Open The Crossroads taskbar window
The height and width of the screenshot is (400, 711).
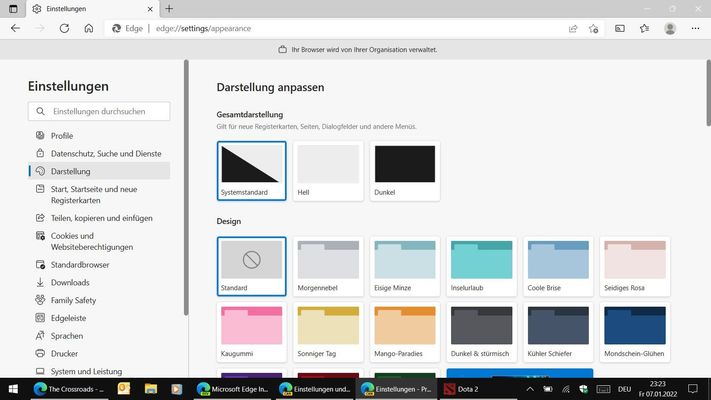pos(69,389)
